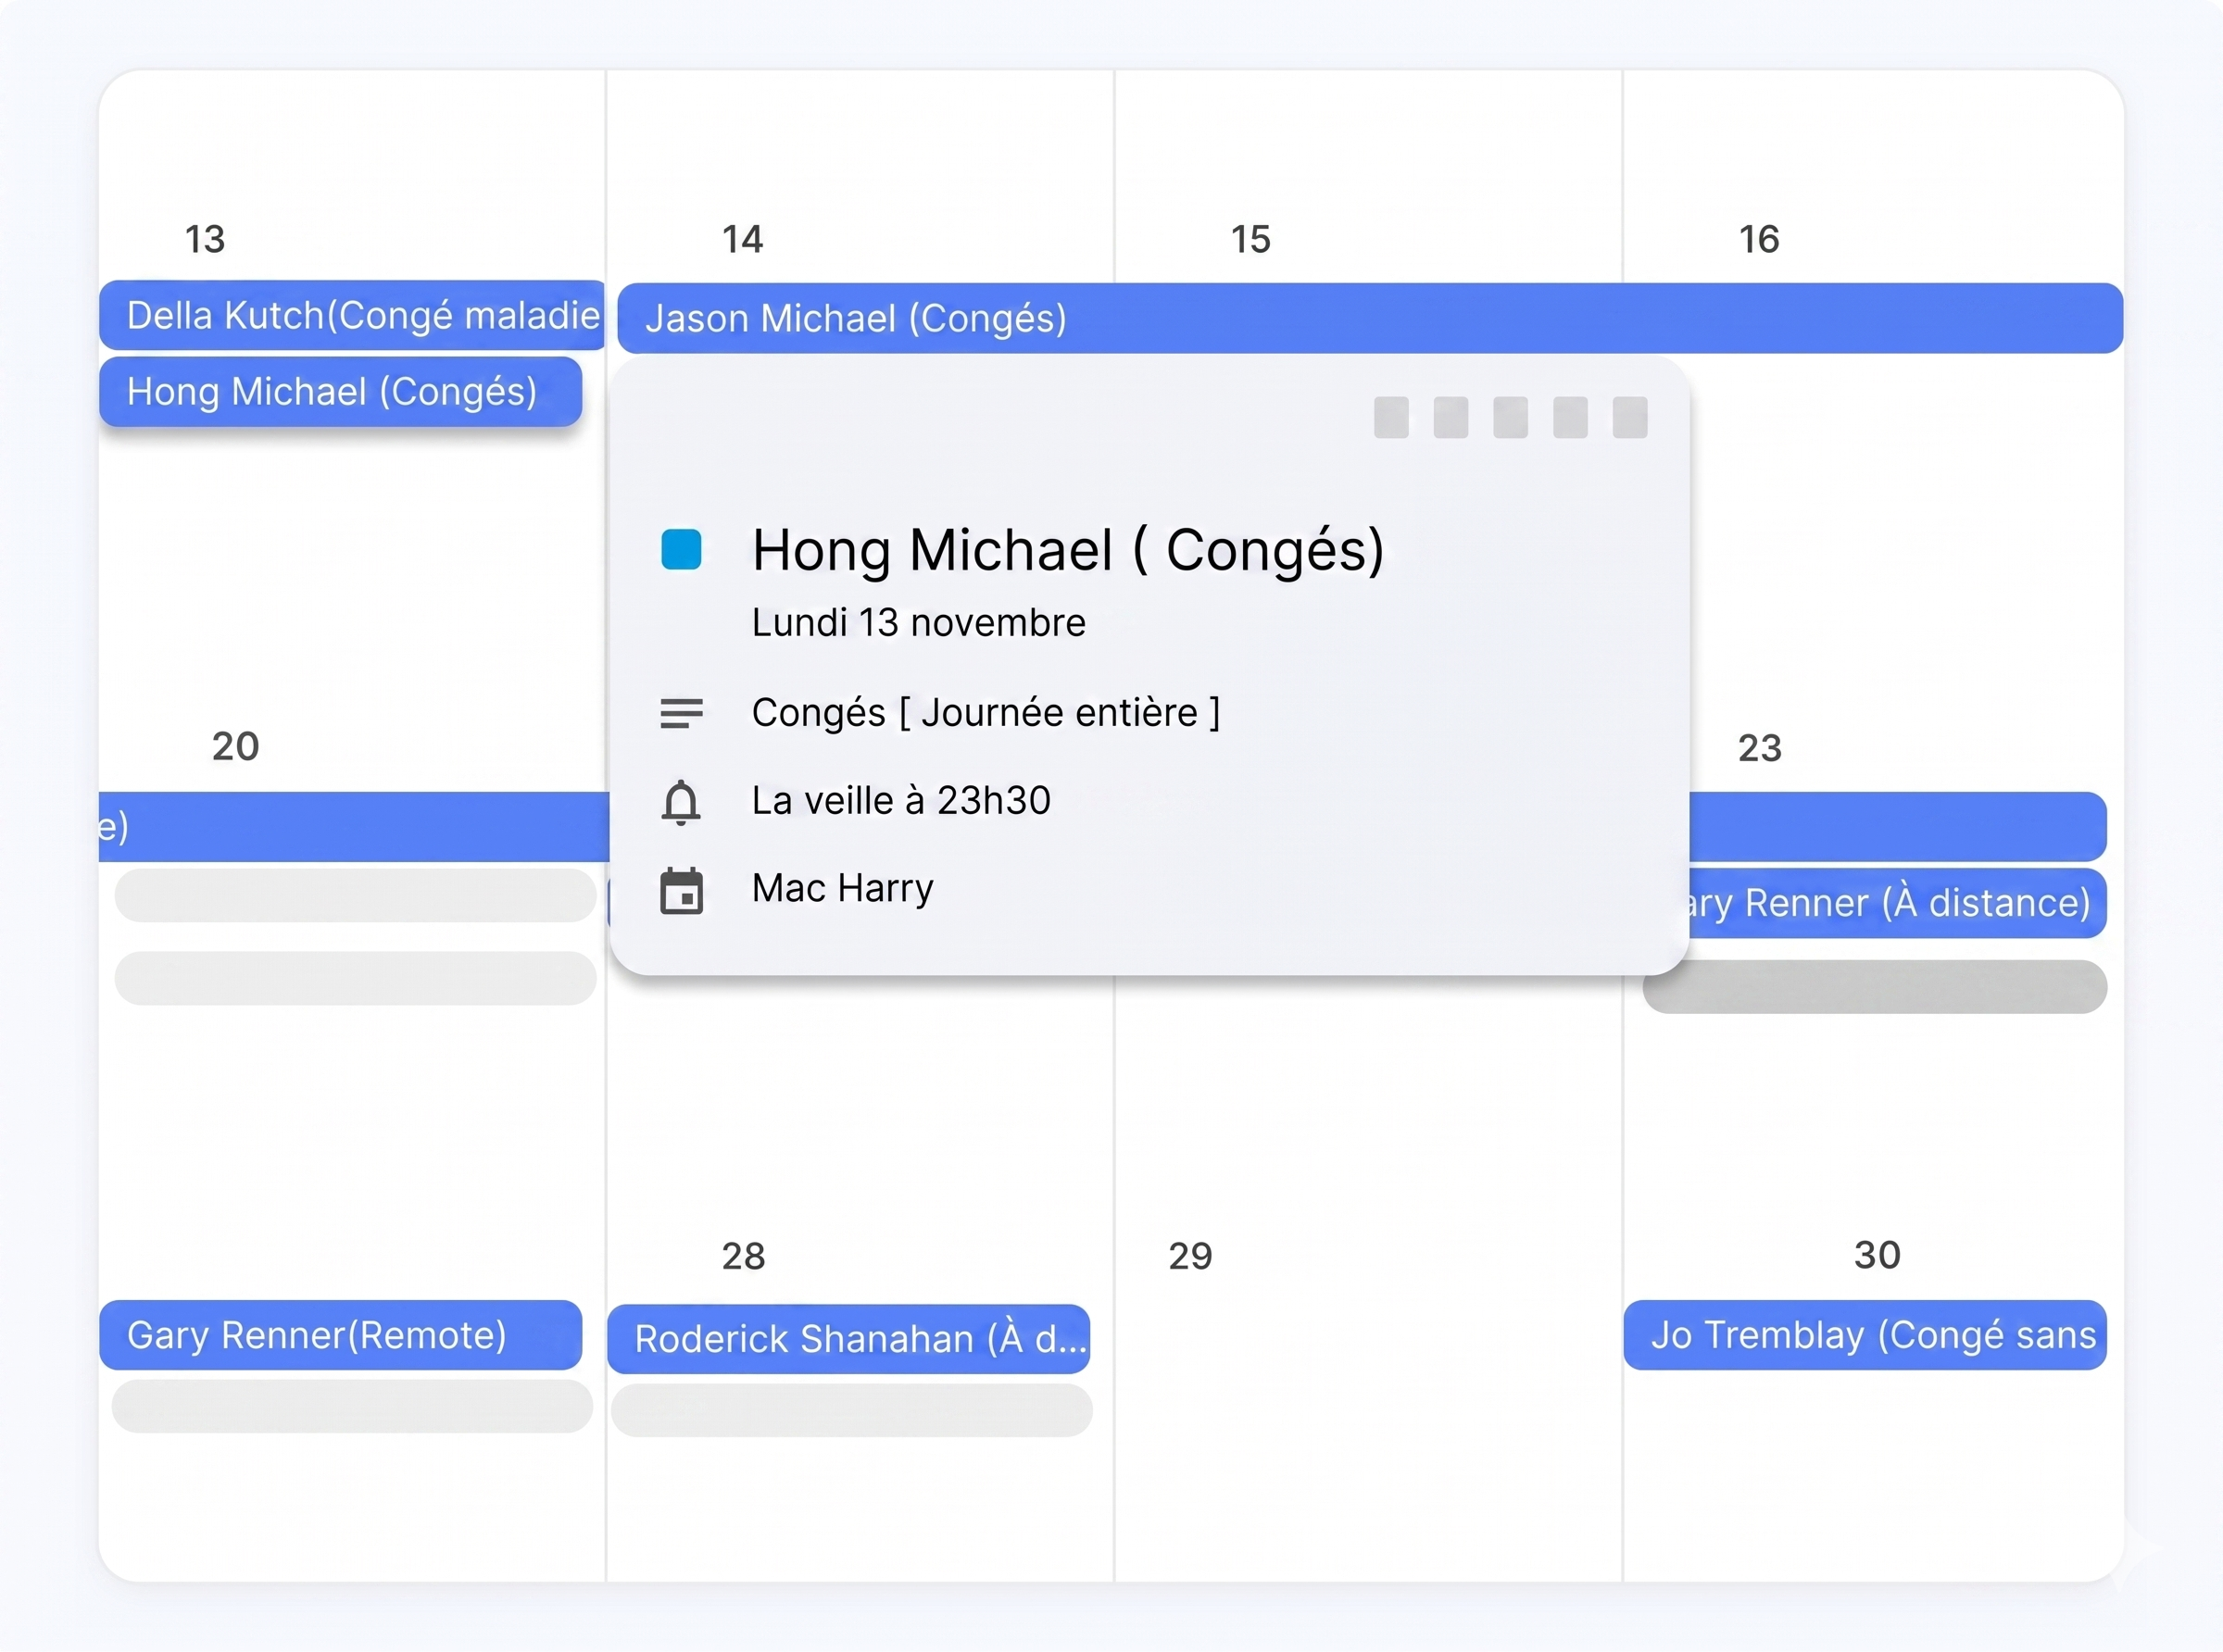This screenshot has width=2223, height=1652.
Task: Click the fourth toolbar icon in the popup header
Action: coord(1570,416)
